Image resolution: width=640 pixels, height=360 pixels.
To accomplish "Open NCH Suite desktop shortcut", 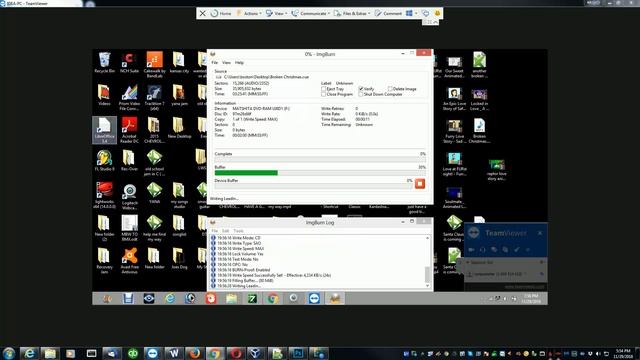I will [129, 62].
